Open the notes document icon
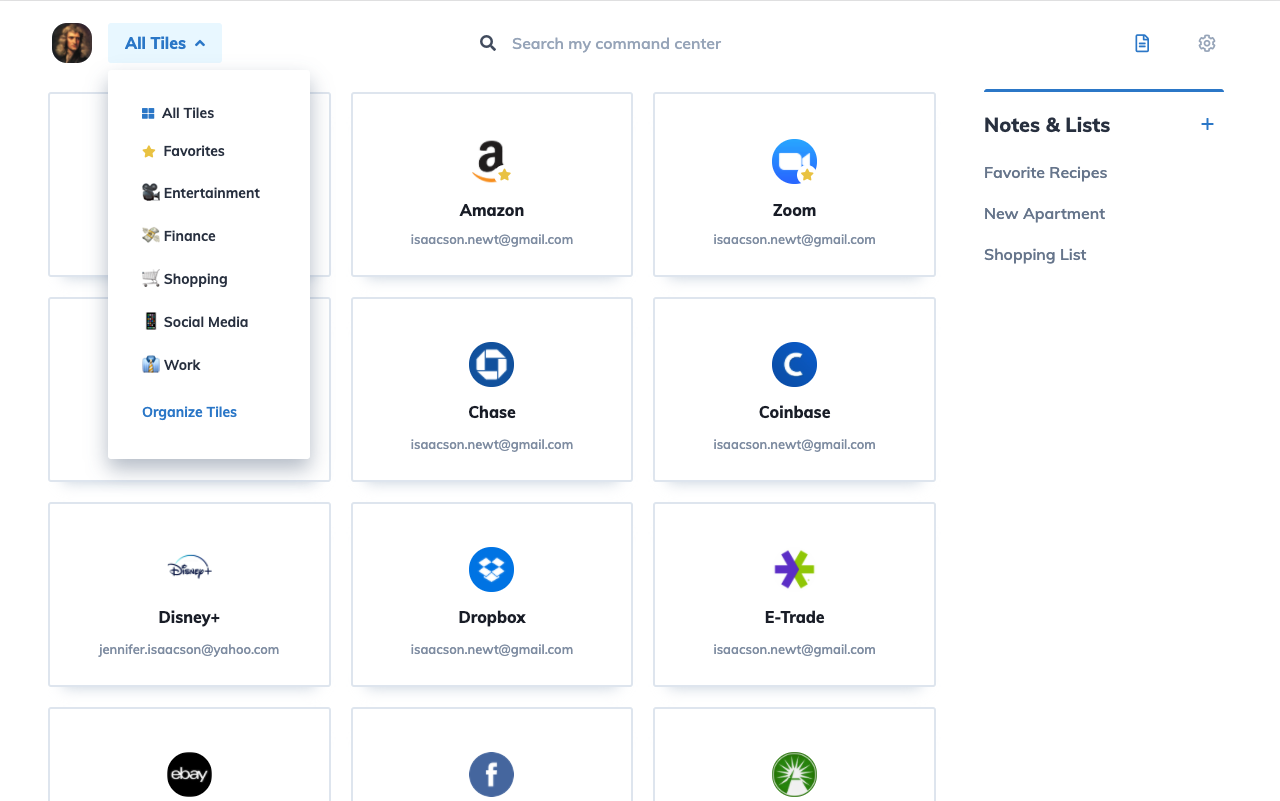Screen dimensions: 1280x801 [1142, 43]
